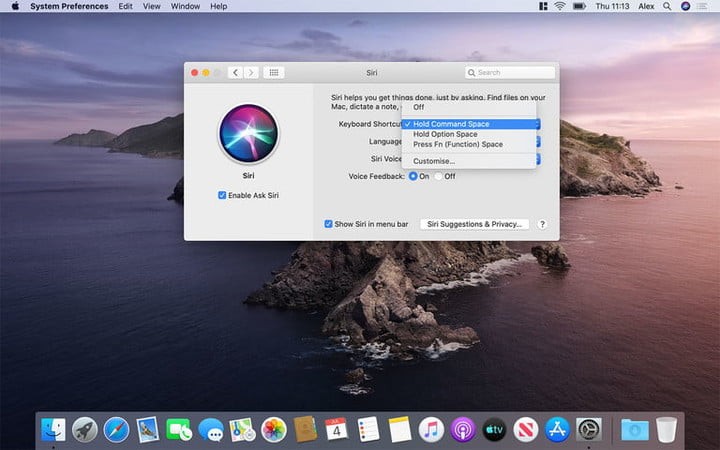Open the Apple TV app in dock
The width and height of the screenshot is (720, 450).
click(494, 430)
